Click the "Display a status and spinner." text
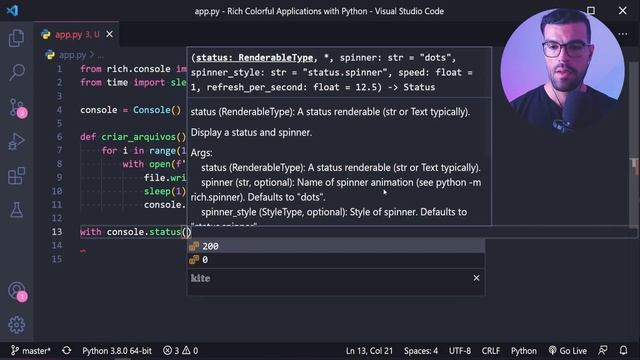Screen dimensions: 640x360 (x=251, y=133)
